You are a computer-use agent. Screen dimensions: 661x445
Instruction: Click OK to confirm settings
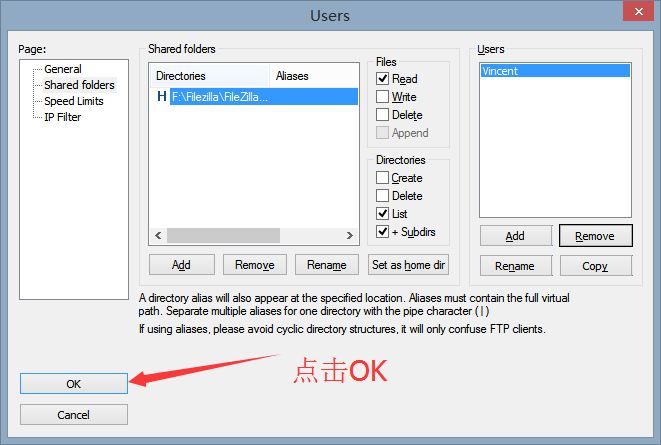74,384
